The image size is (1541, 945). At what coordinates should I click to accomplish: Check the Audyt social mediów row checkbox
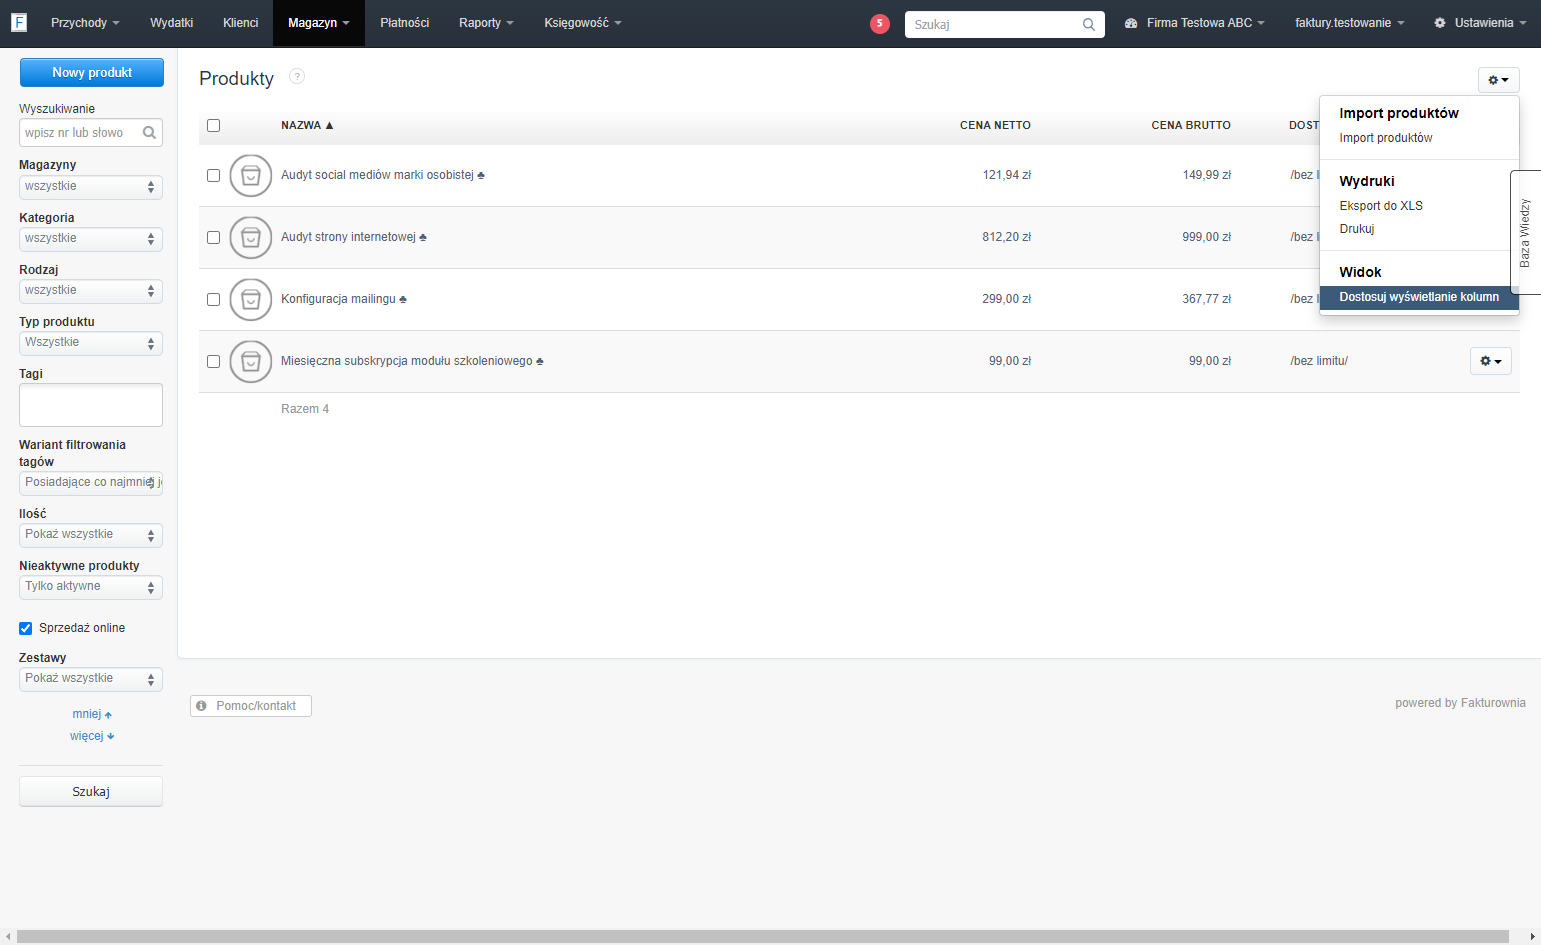pos(213,176)
